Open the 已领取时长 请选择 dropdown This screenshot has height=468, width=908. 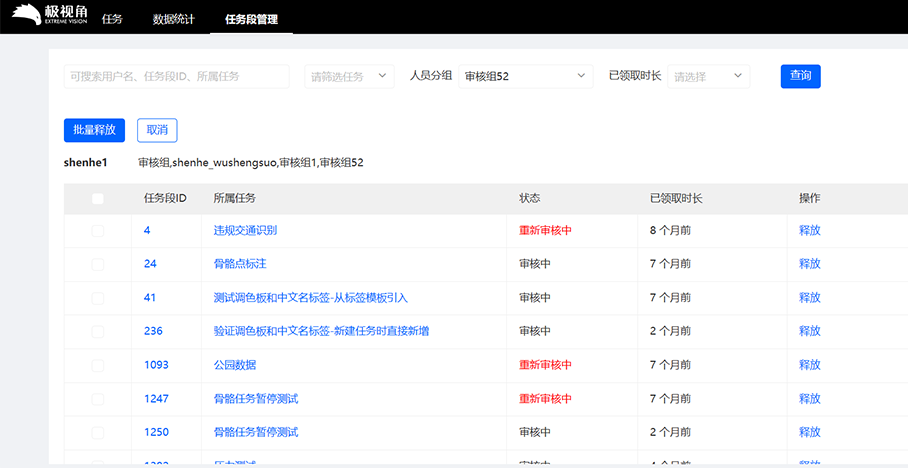(708, 76)
